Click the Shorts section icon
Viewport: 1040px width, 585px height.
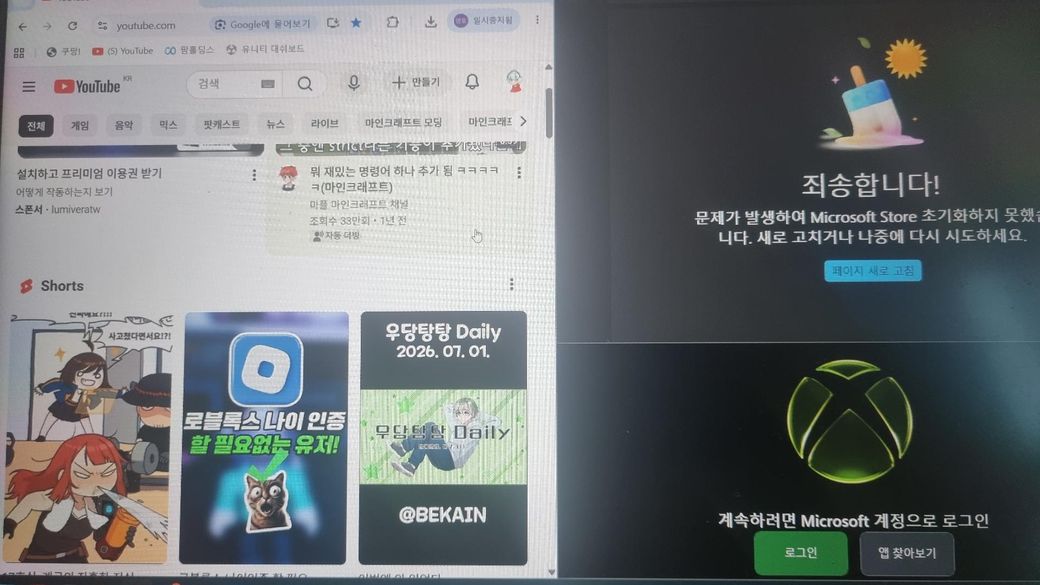27,286
